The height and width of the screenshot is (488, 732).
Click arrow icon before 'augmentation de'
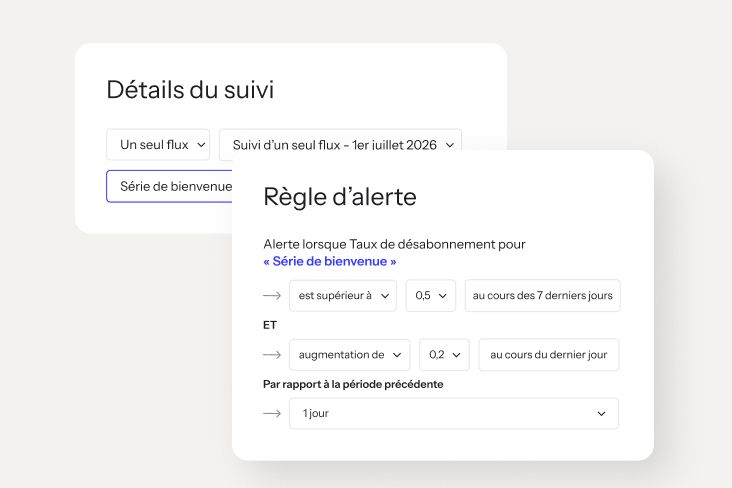[272, 355]
